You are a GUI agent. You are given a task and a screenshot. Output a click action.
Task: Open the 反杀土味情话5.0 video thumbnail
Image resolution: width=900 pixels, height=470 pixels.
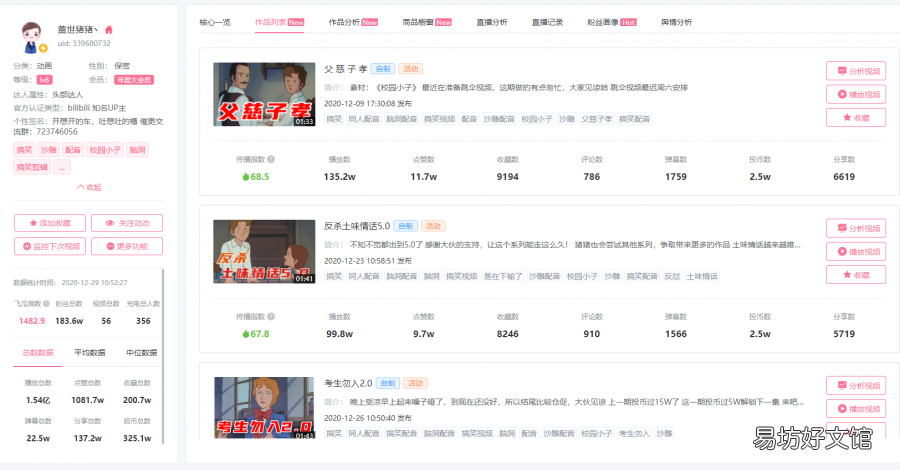(264, 251)
